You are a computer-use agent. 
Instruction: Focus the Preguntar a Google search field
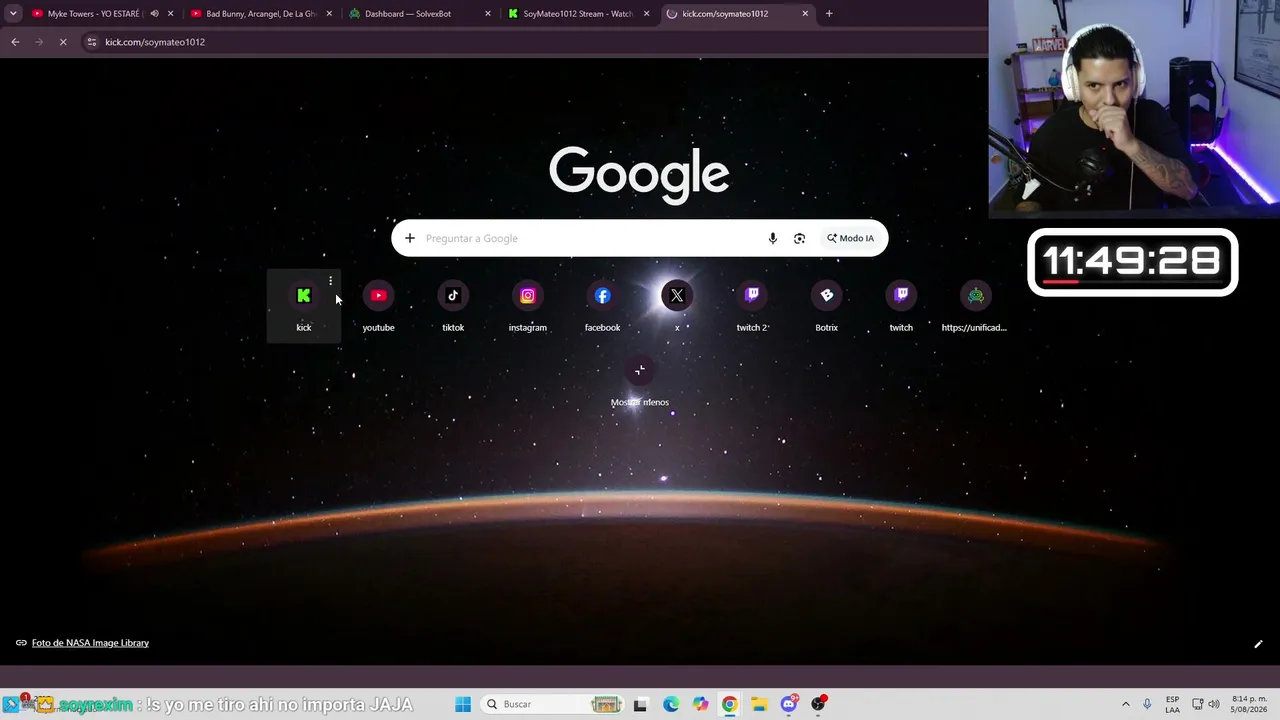pos(590,238)
